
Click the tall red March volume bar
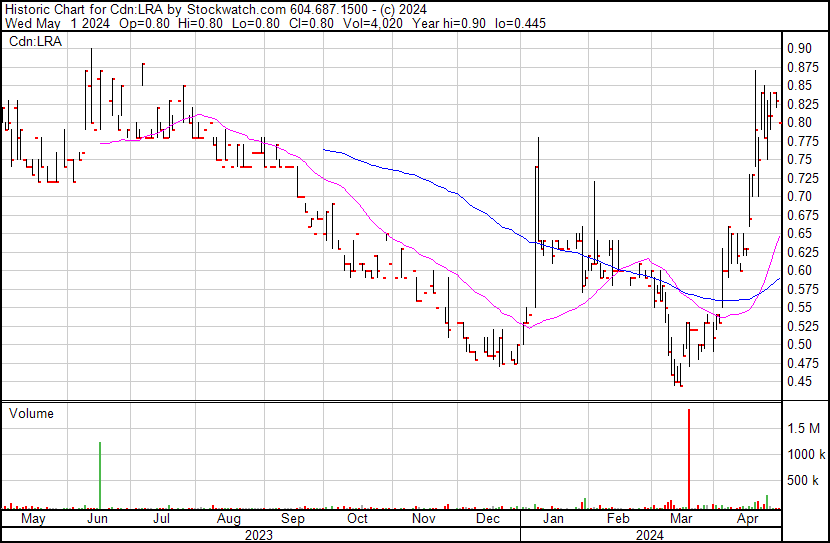click(x=689, y=458)
